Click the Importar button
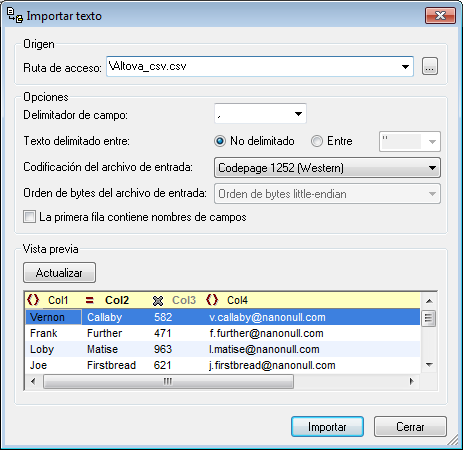 click(327, 427)
